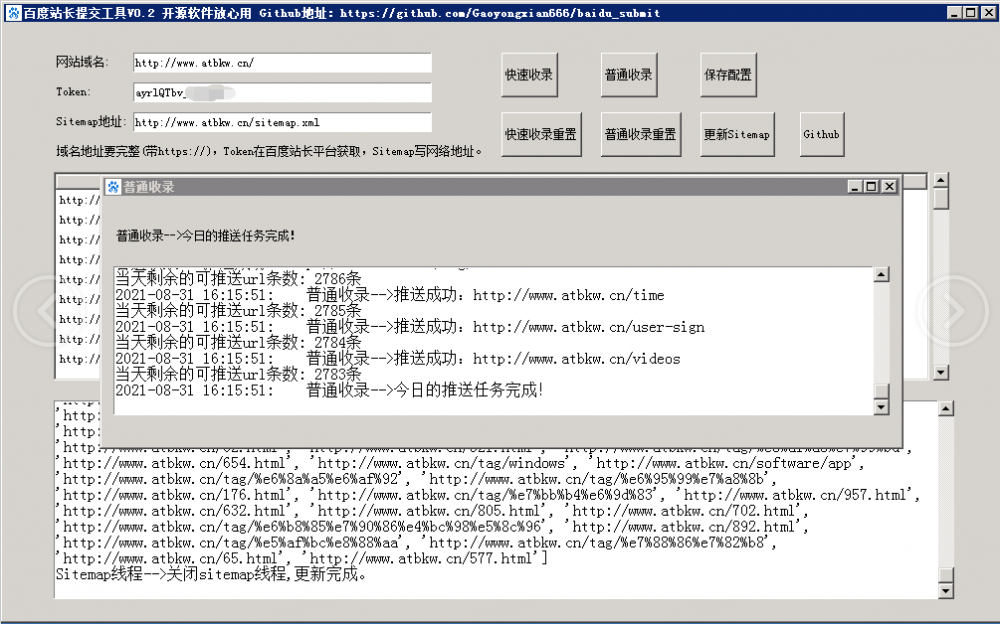1000x624 pixels.
Task: Click the URL http://www.atbkw.cn/tag/windows
Action: pyautogui.click(x=441, y=463)
